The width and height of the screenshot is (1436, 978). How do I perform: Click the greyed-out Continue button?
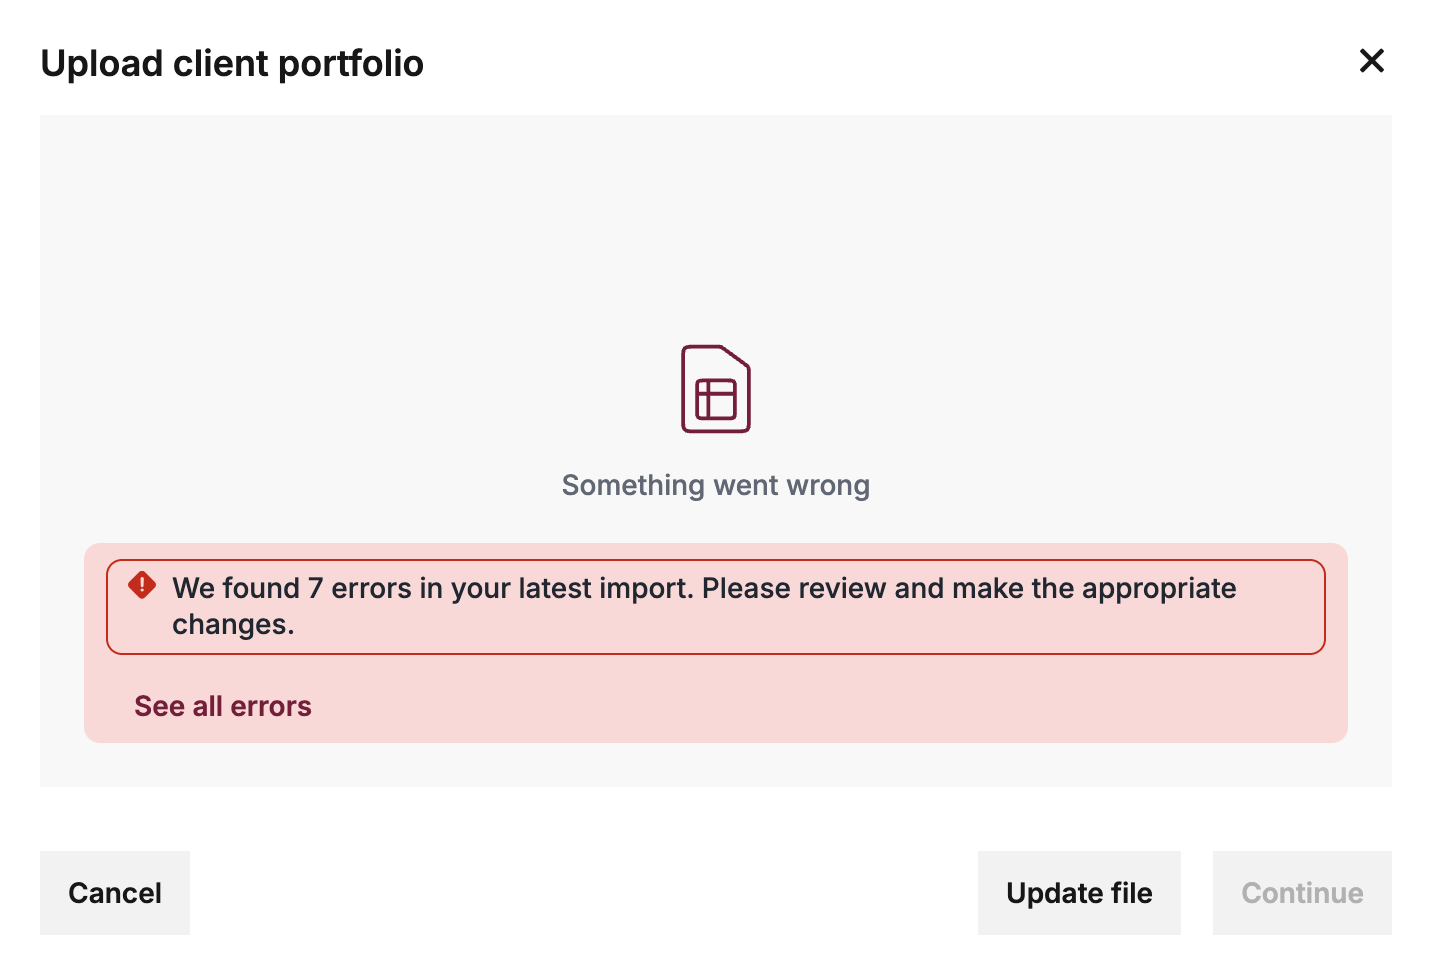tap(1302, 893)
